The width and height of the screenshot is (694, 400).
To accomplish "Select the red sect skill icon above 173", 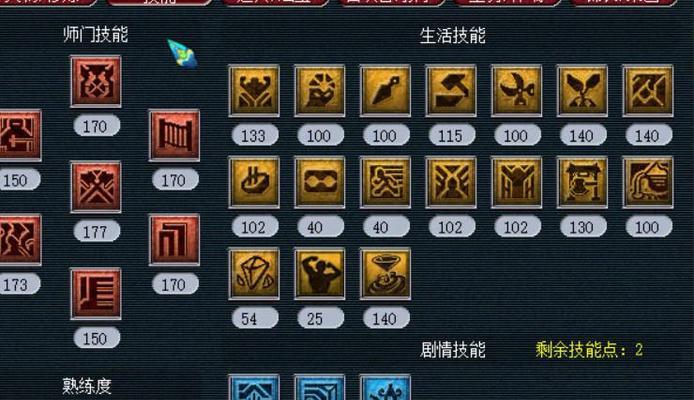I will [18, 239].
